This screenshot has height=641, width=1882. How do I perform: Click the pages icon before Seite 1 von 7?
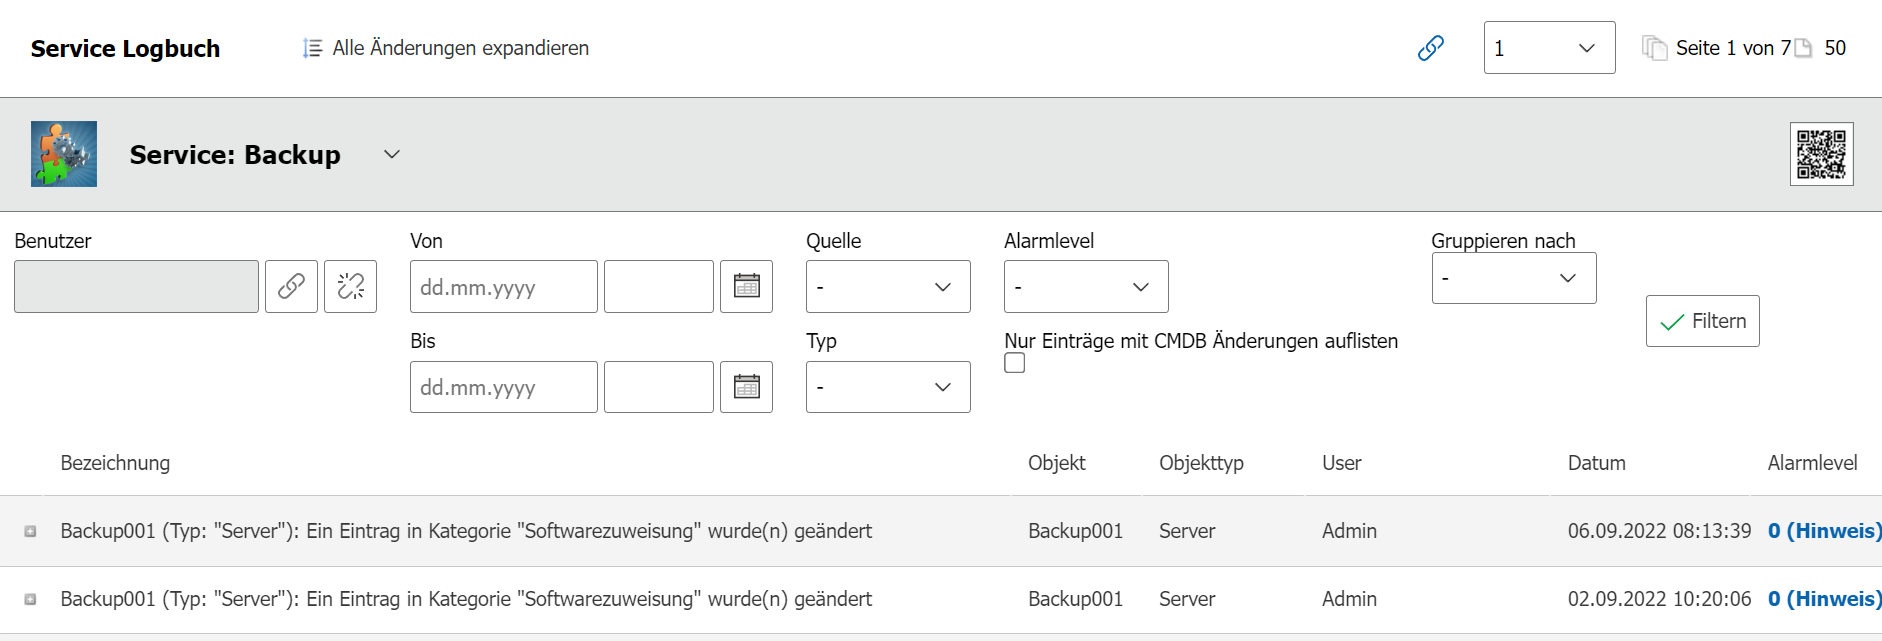1654,48
